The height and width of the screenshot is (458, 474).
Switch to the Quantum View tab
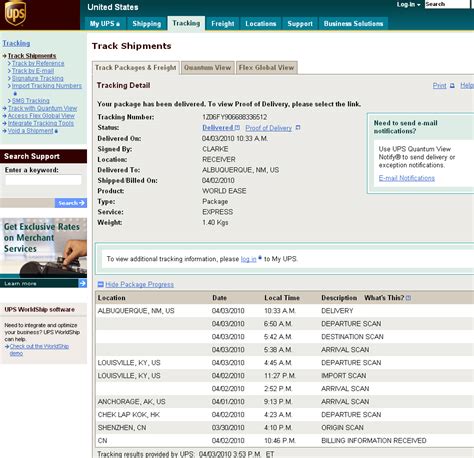[x=207, y=68]
